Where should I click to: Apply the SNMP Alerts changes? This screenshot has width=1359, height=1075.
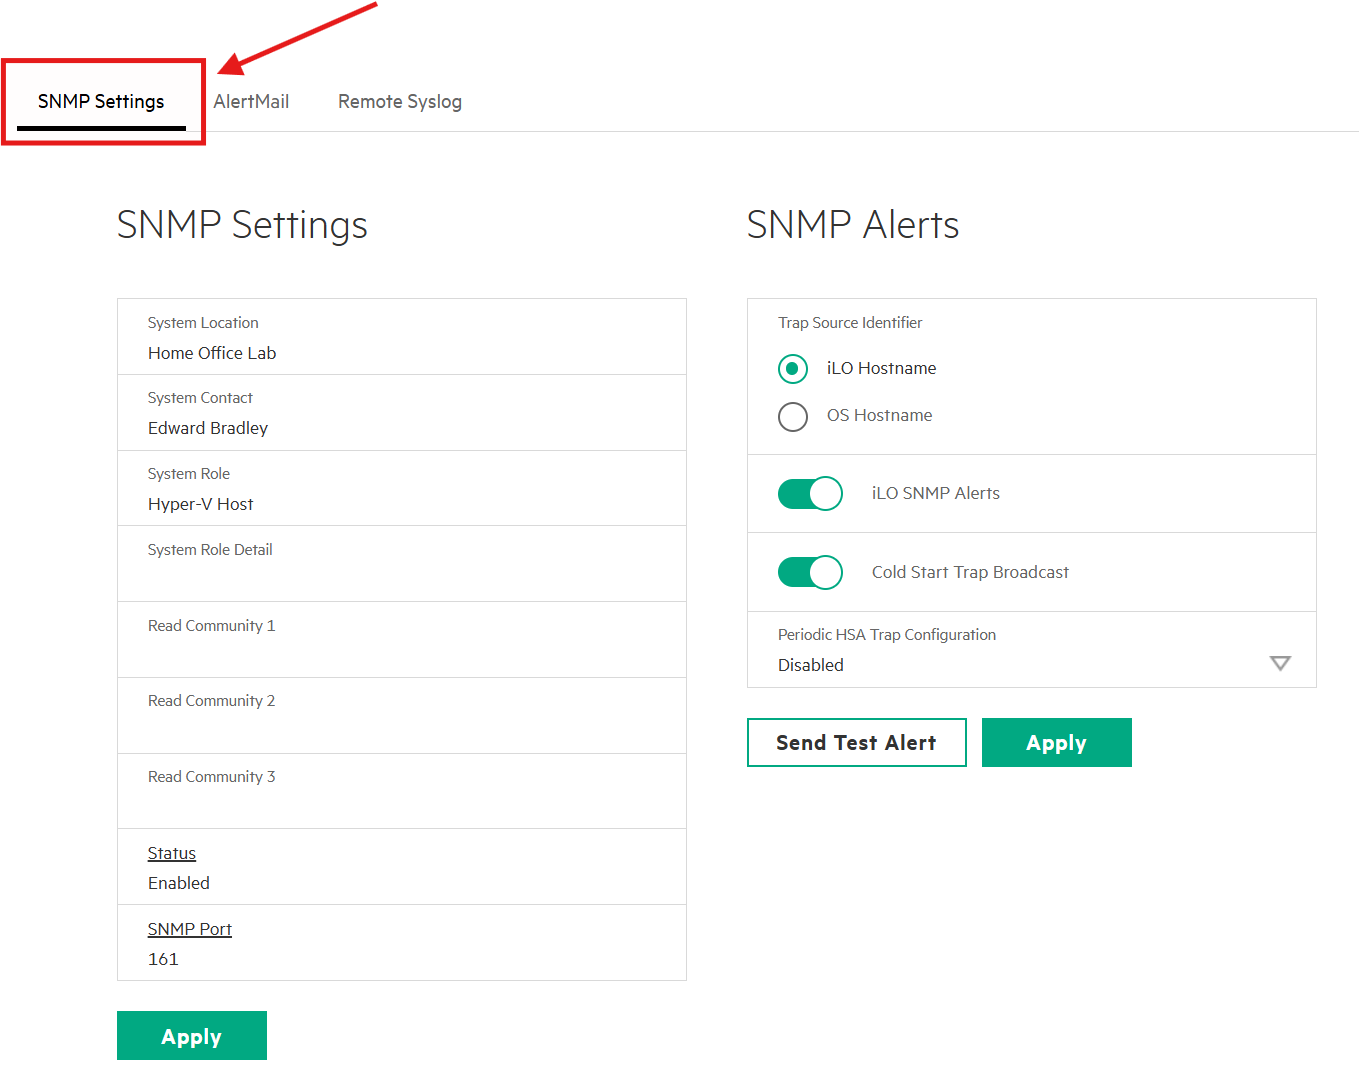pos(1056,743)
